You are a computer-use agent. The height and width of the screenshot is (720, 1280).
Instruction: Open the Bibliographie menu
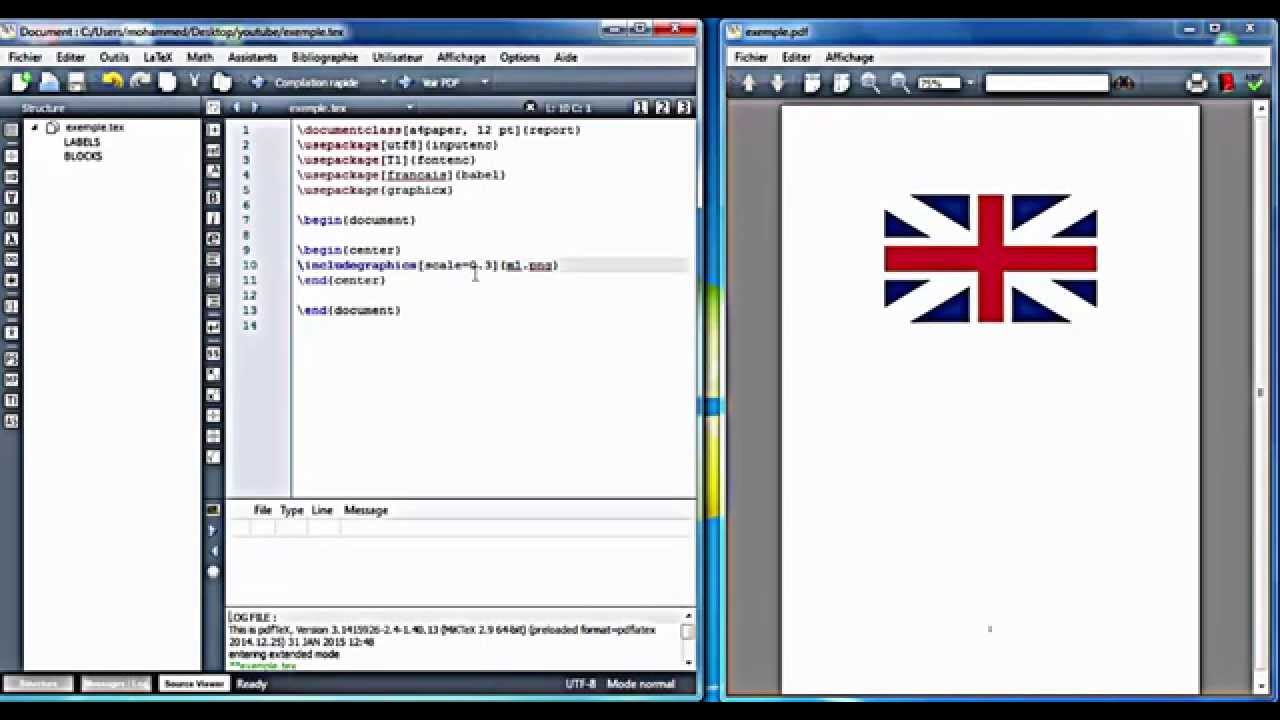[325, 57]
